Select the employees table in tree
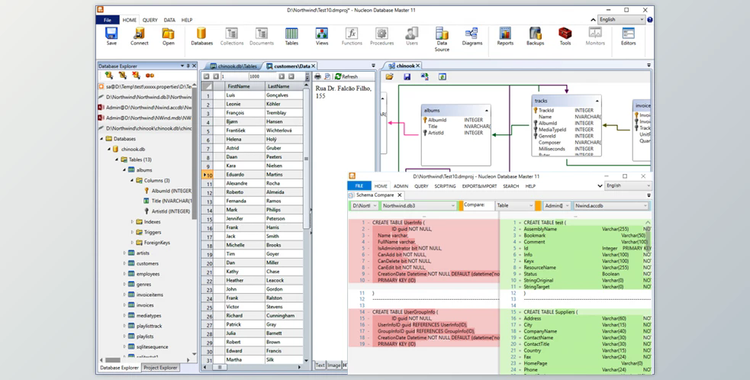 pyautogui.click(x=148, y=274)
